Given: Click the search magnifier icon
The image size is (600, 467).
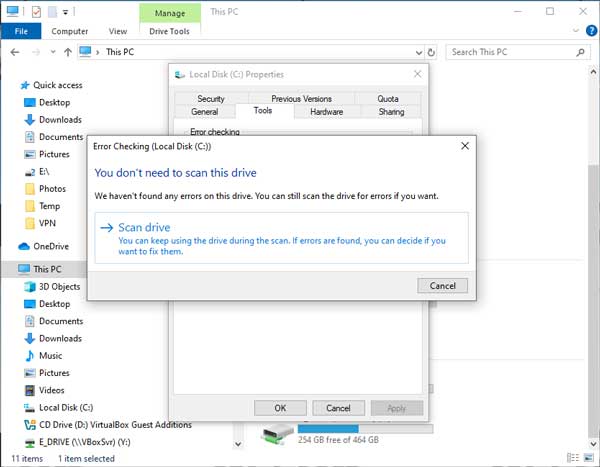Looking at the screenshot, I should pyautogui.click(x=580, y=52).
